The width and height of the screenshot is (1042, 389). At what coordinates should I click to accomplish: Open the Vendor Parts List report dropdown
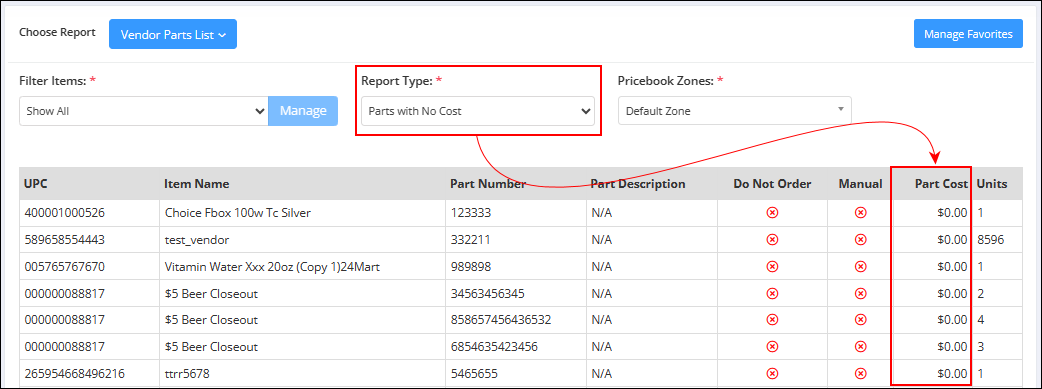[x=173, y=34]
